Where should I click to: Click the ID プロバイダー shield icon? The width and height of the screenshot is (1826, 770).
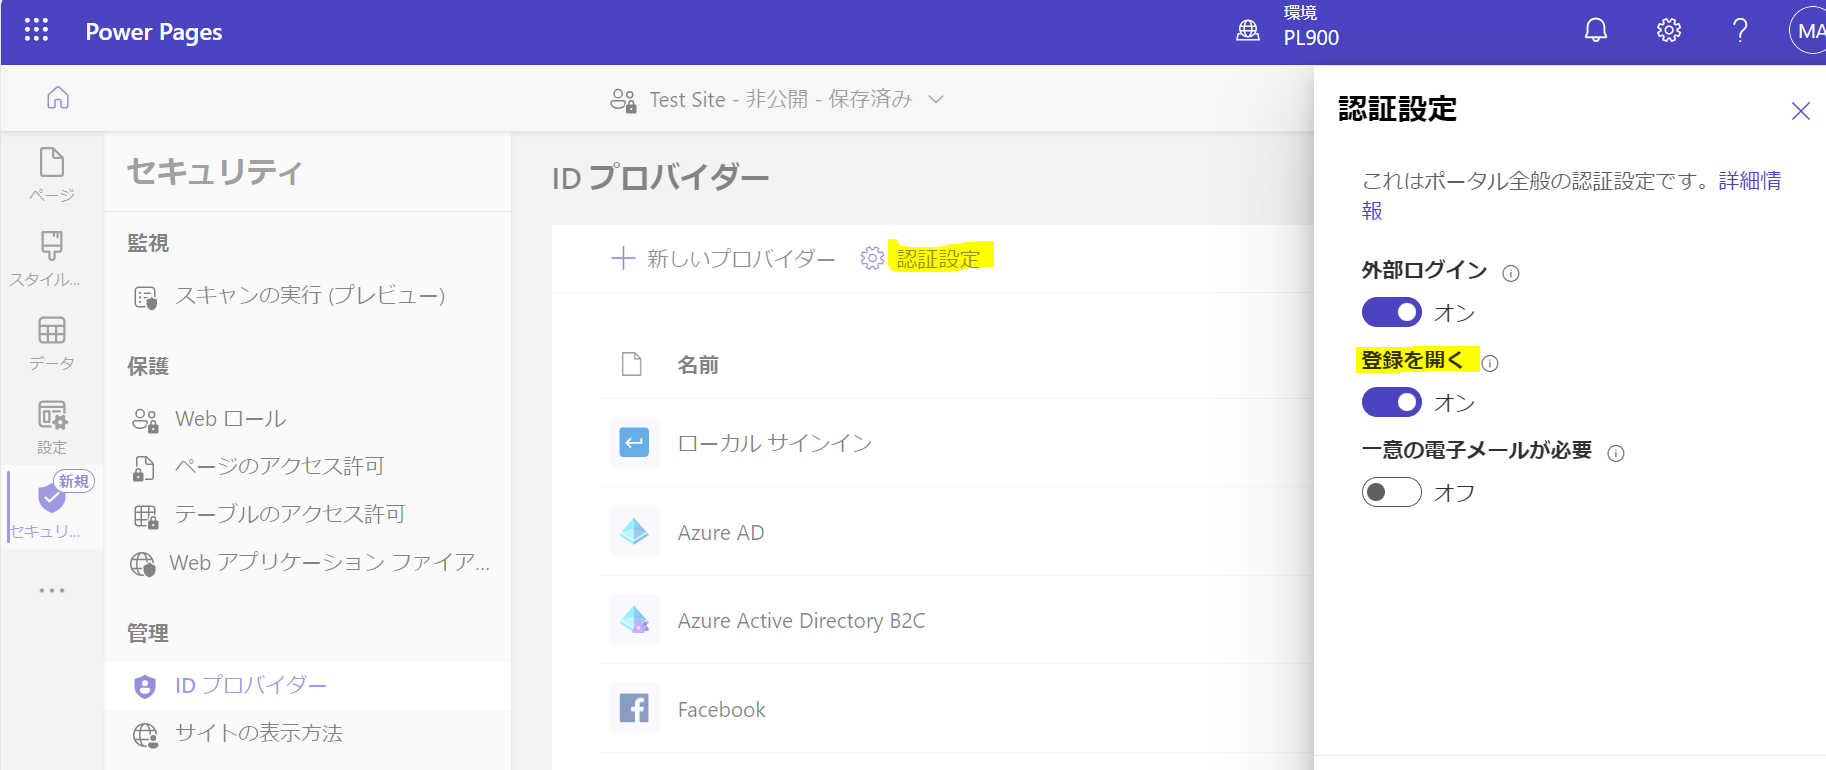[145, 687]
